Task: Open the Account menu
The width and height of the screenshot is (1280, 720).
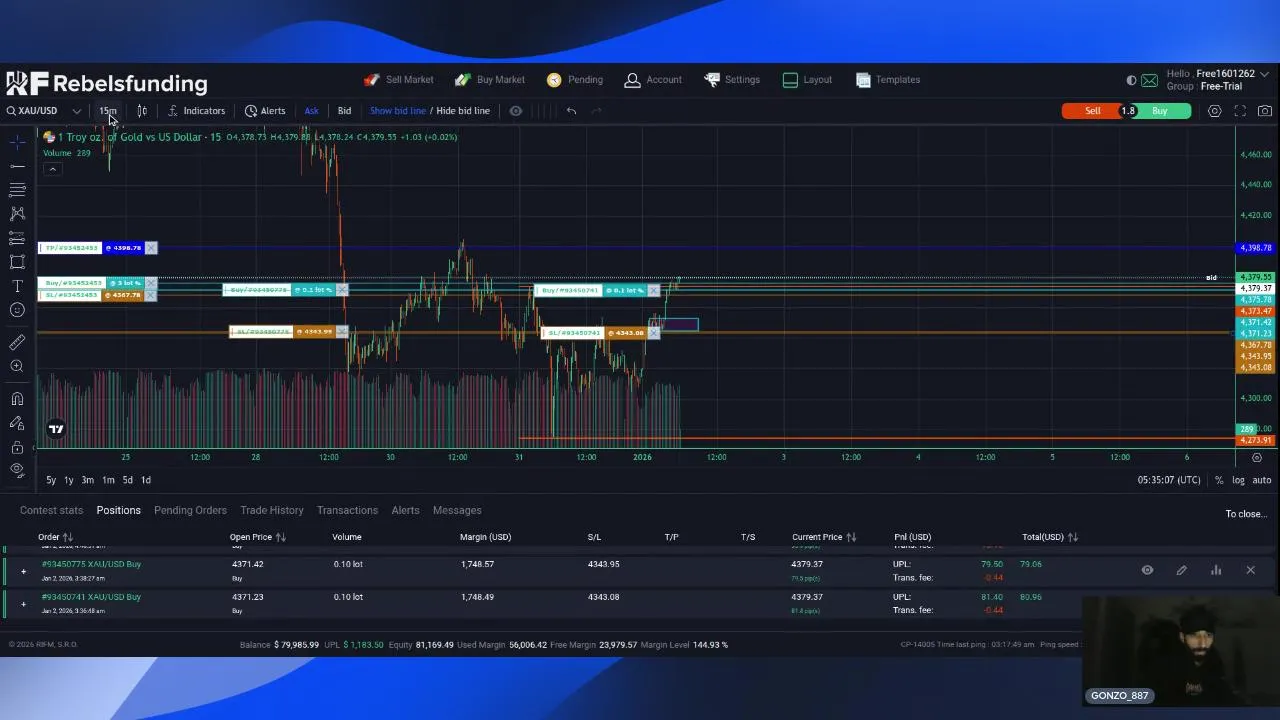Action: pyautogui.click(x=653, y=80)
